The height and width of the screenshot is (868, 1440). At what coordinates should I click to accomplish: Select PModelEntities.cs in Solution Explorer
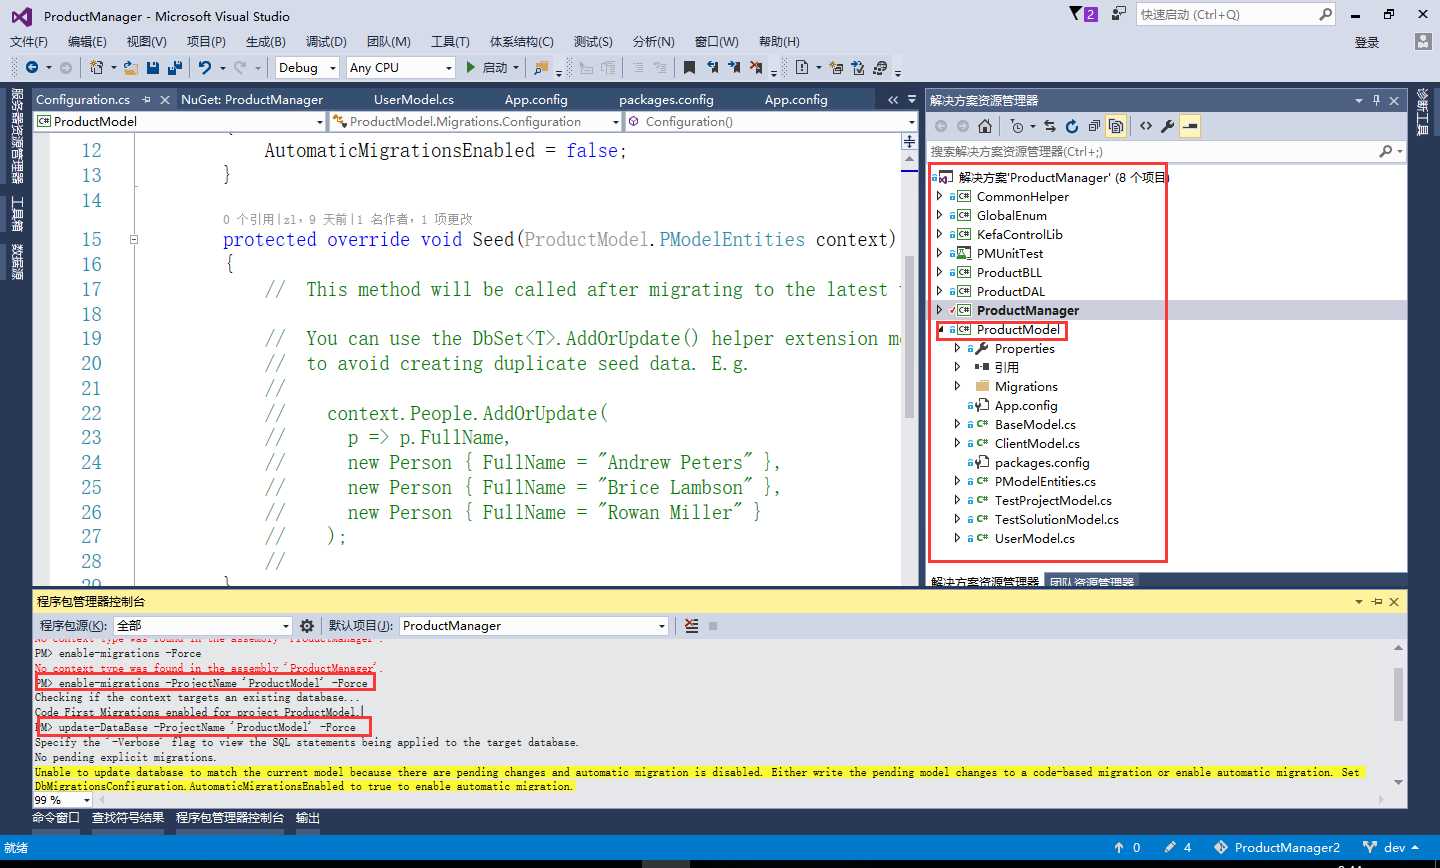coord(1045,481)
